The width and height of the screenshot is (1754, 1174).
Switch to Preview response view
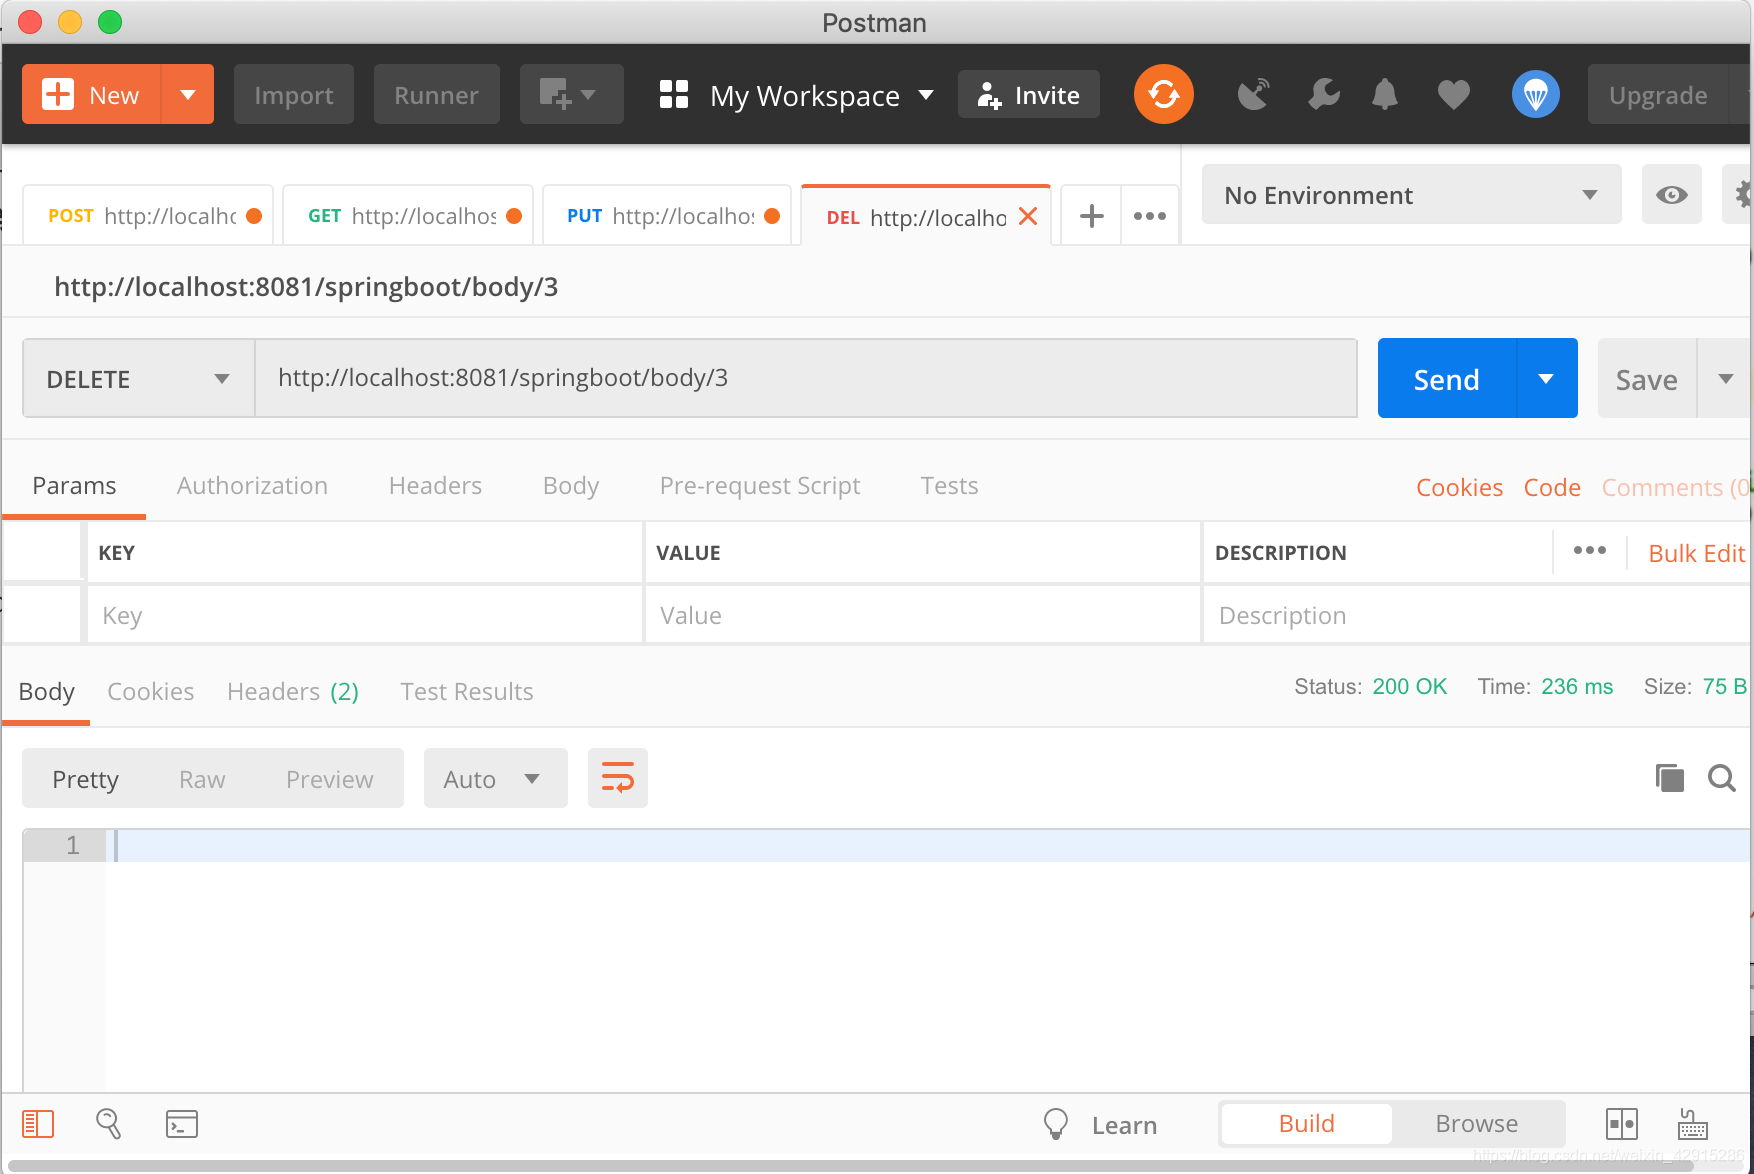[329, 779]
